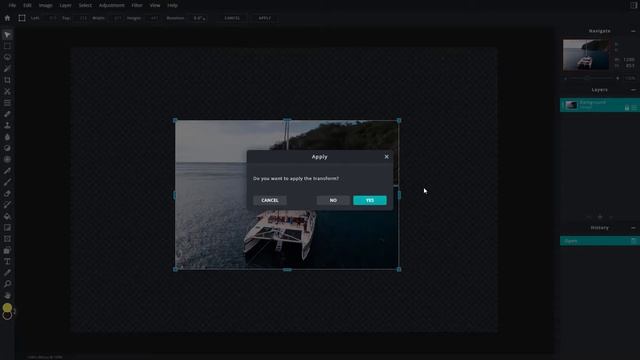Click Cancel in the options bar
The image size is (640, 360).
pos(232,18)
